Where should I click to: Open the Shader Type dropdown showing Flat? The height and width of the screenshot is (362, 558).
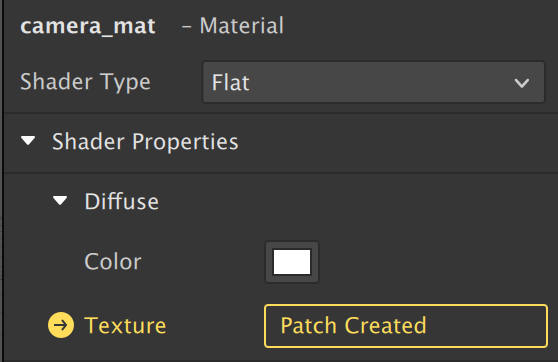click(373, 82)
